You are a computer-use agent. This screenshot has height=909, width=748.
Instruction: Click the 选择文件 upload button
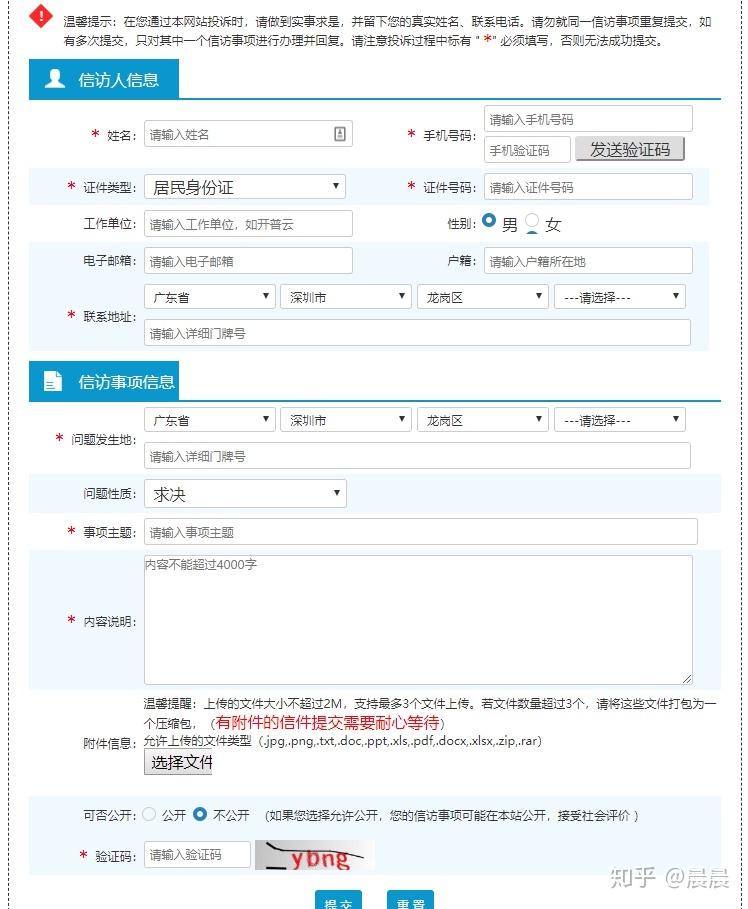178,762
